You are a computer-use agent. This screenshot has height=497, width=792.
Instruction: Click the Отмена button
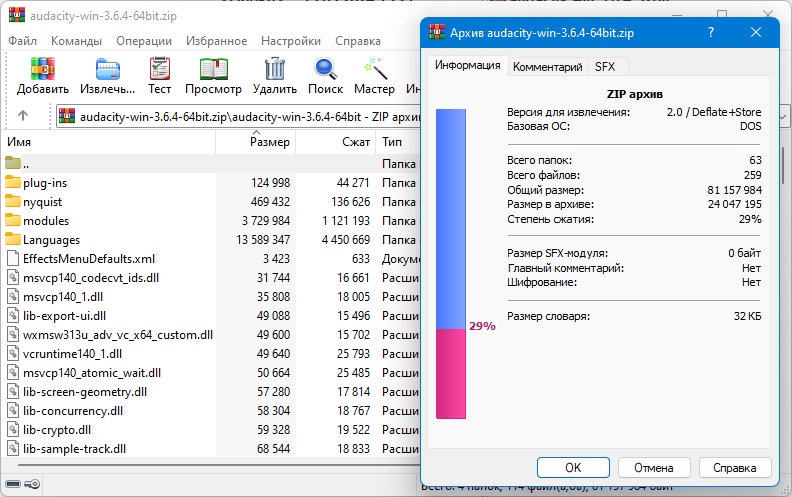pos(654,468)
